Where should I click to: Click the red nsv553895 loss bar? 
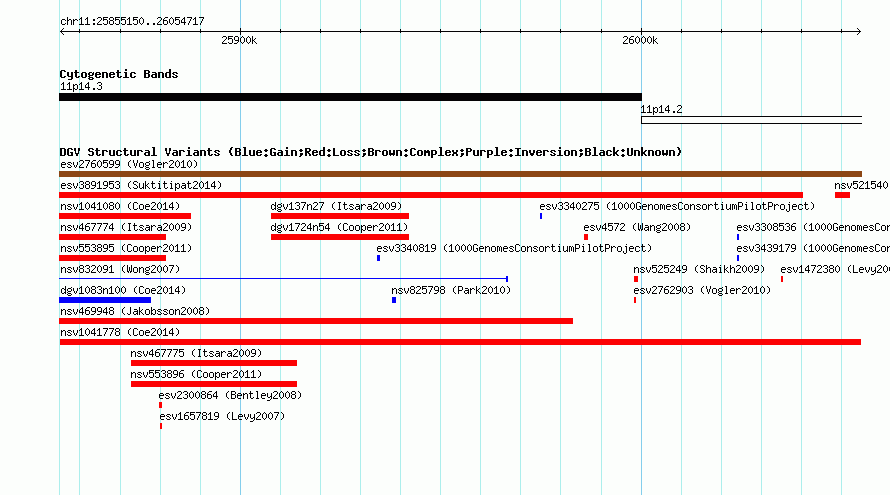(112, 258)
